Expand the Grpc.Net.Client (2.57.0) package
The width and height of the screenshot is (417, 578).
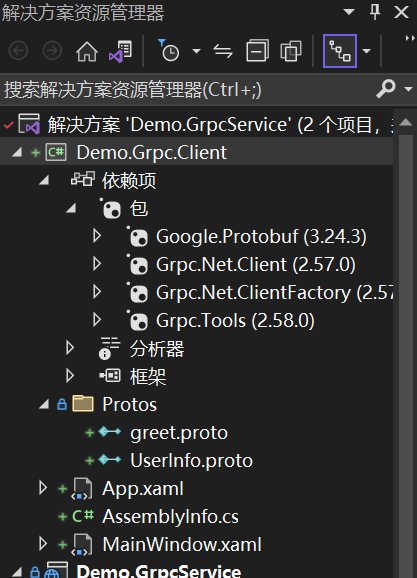coord(97,264)
